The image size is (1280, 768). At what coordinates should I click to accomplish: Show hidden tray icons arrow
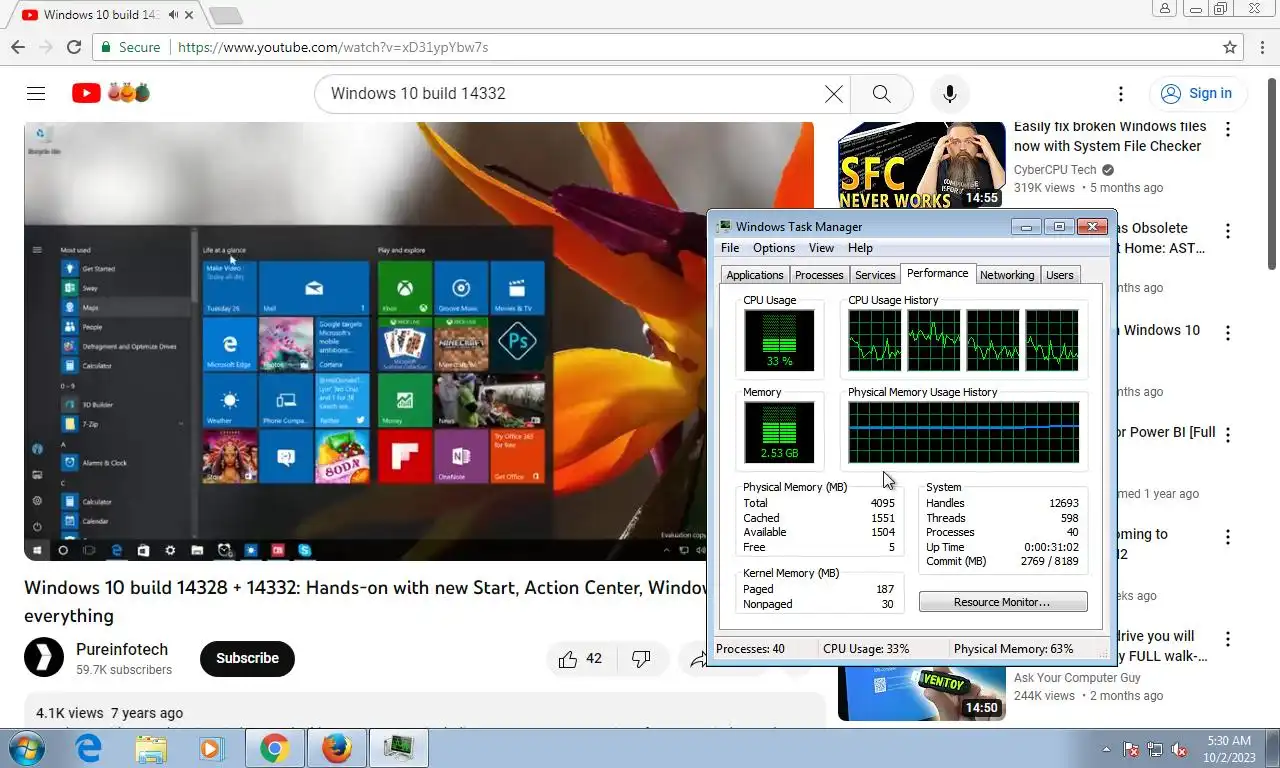pyautogui.click(x=1106, y=749)
